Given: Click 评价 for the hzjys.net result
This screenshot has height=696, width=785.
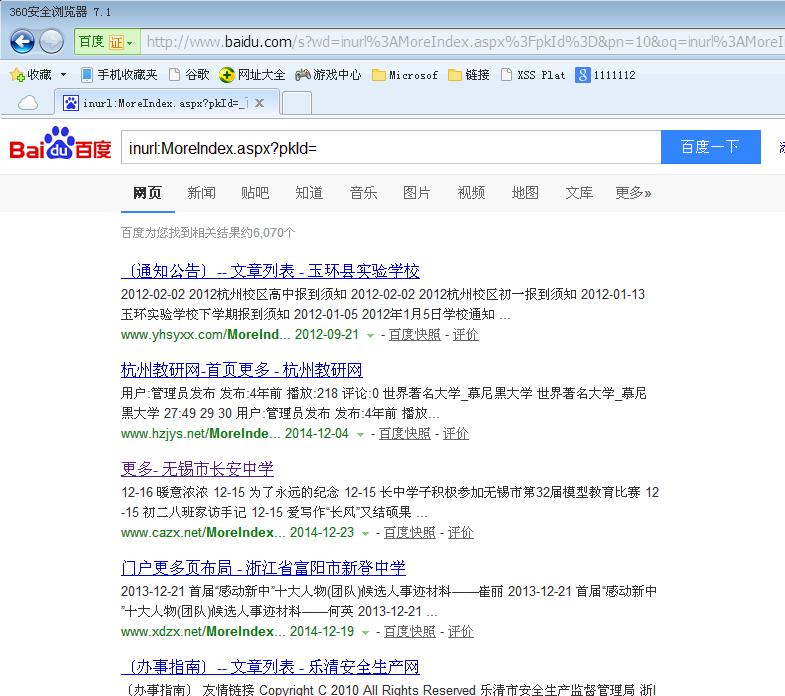Looking at the screenshot, I should click(456, 434).
